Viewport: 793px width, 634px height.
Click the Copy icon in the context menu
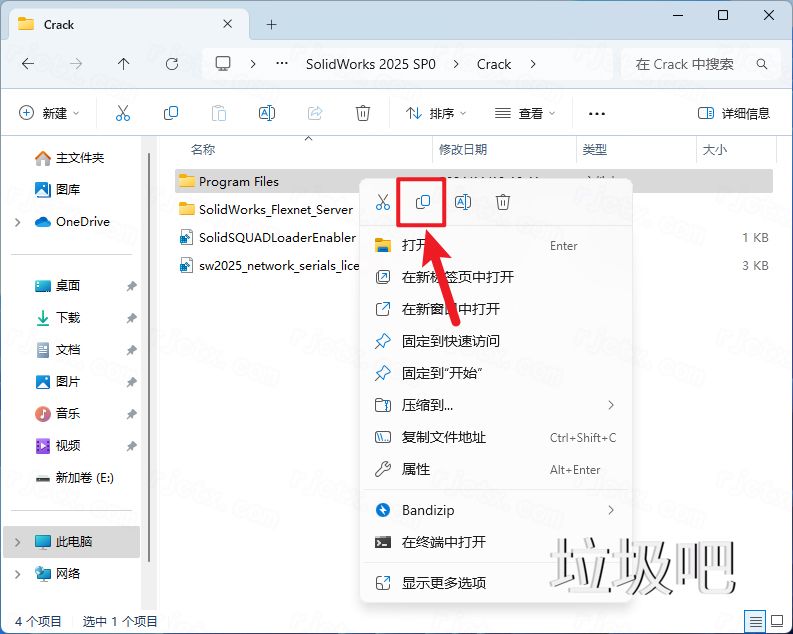point(423,202)
